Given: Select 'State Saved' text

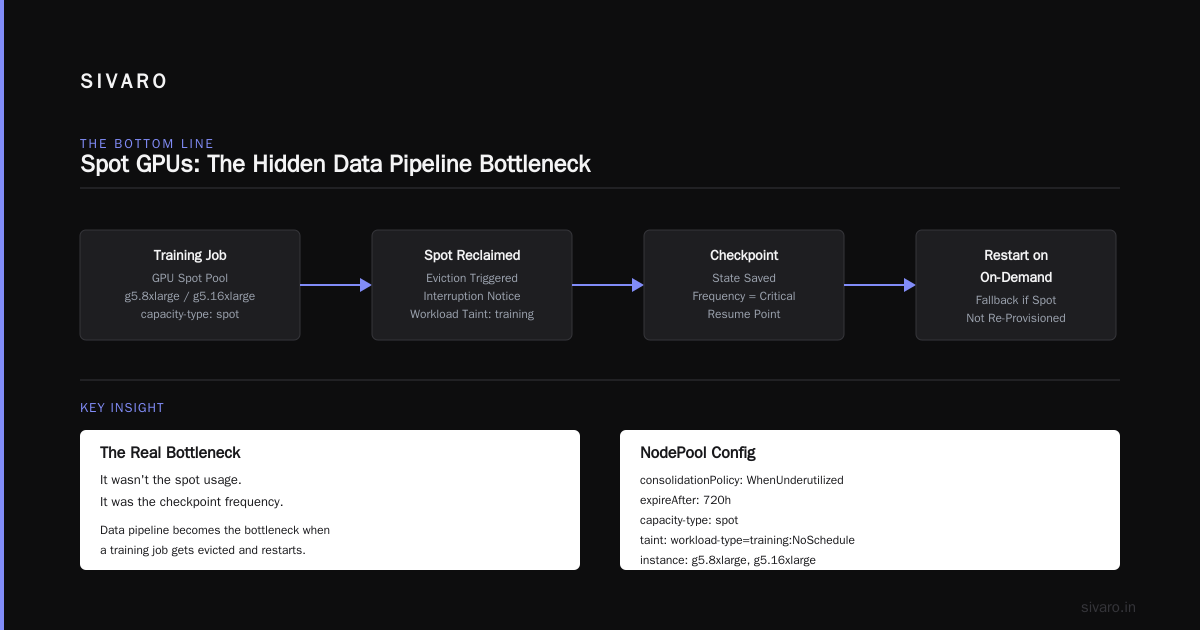Looking at the screenshot, I should point(744,278).
